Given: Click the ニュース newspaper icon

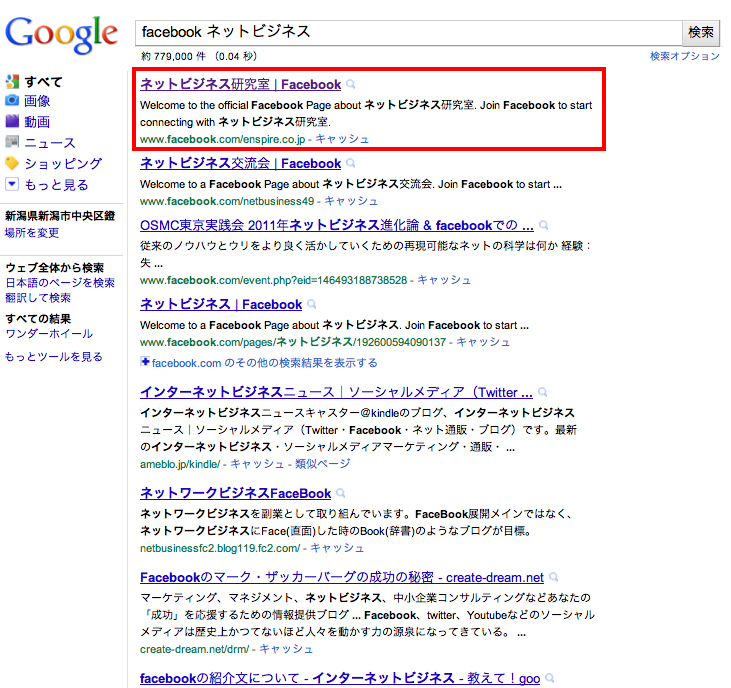Looking at the screenshot, I should click(12, 142).
